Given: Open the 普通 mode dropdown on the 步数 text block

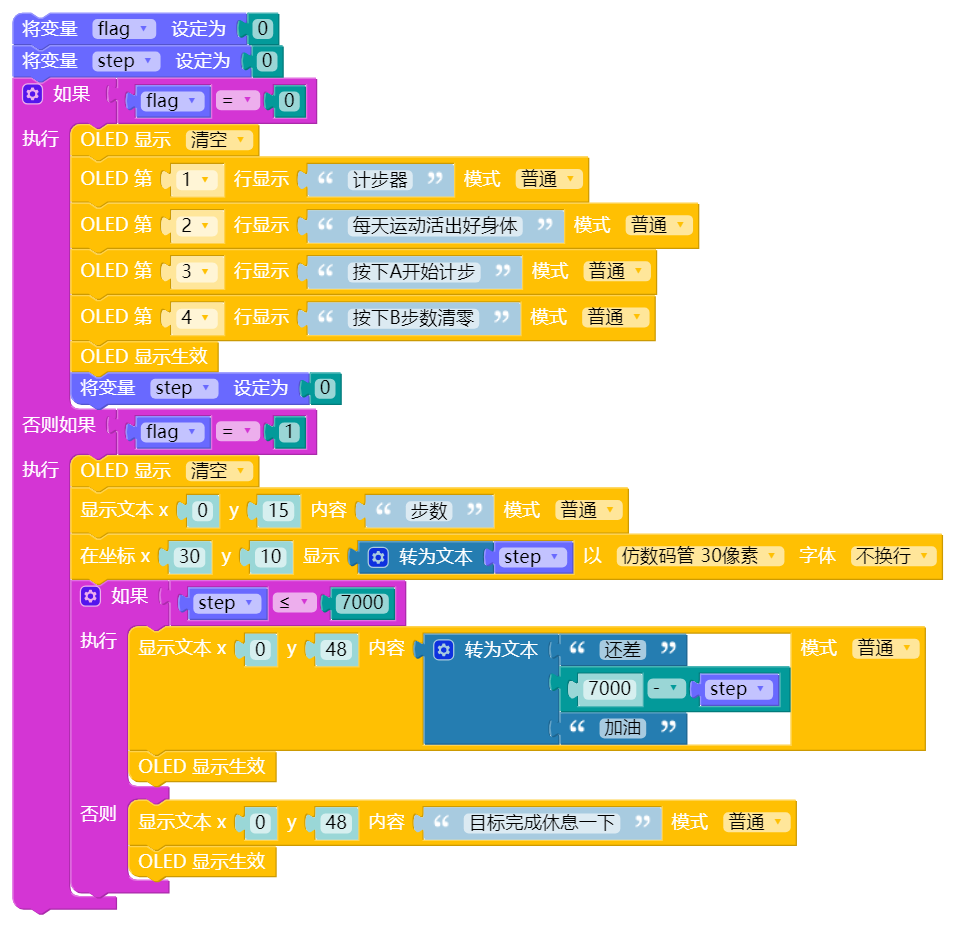Looking at the screenshot, I should (x=589, y=510).
